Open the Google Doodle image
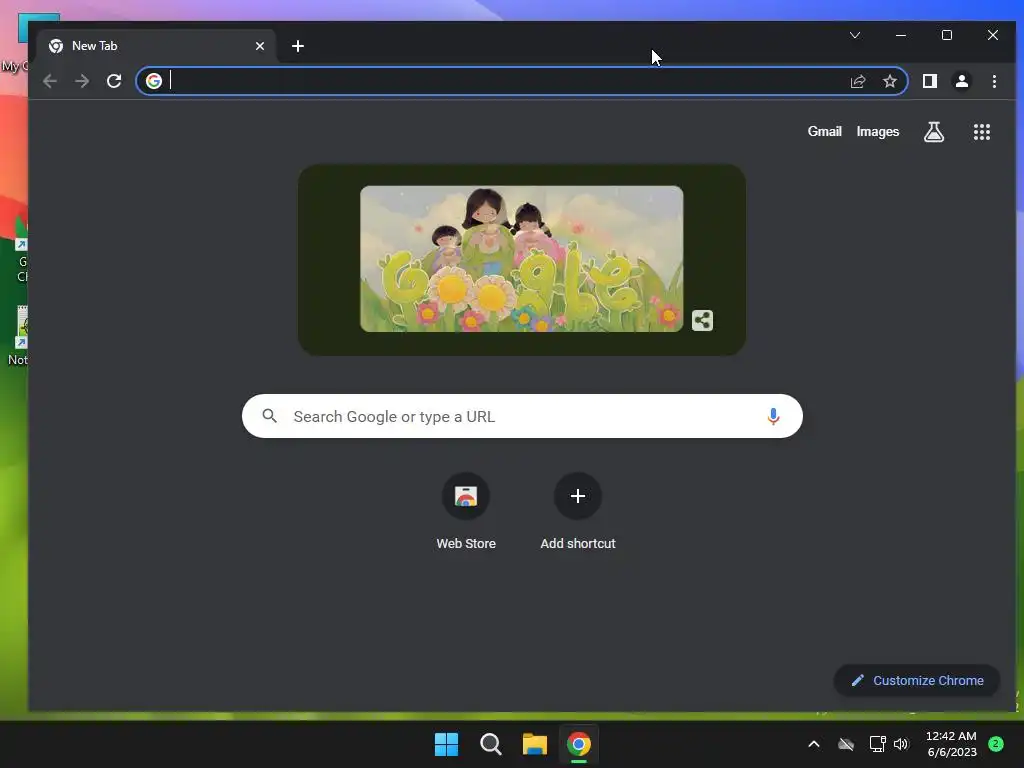The image size is (1024, 768). [x=522, y=259]
